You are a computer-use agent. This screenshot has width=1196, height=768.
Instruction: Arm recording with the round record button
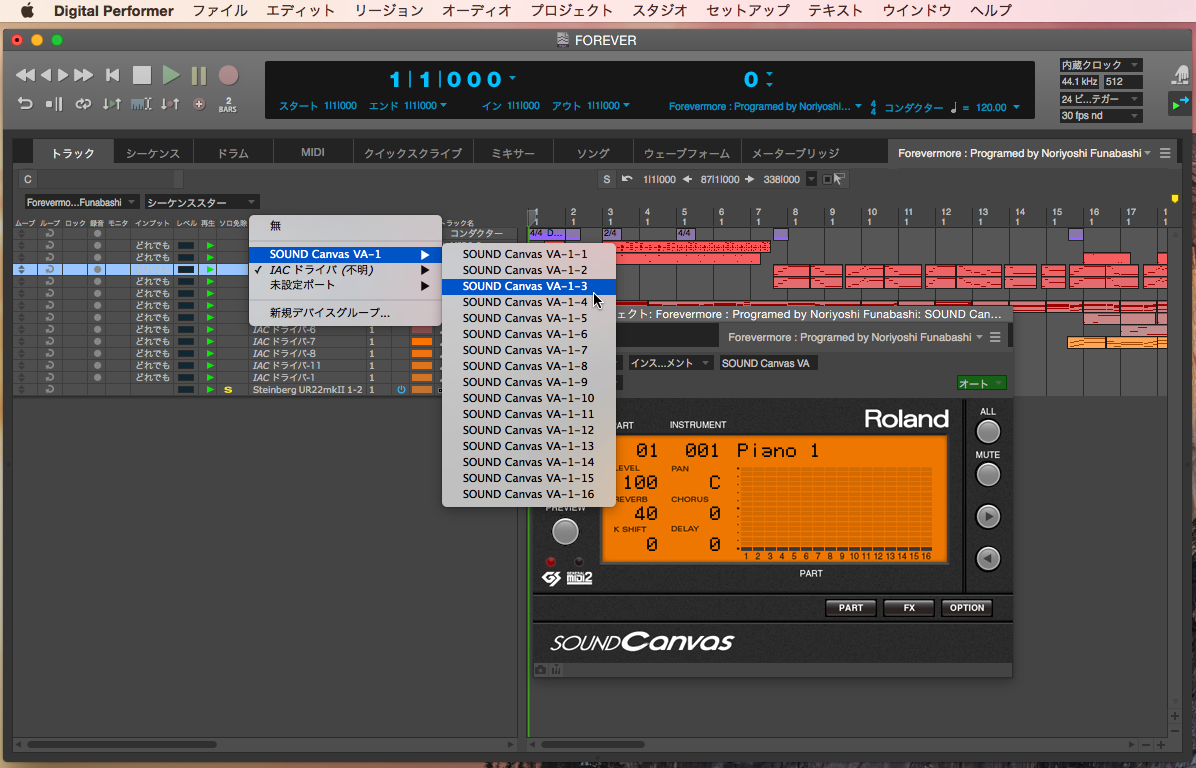coord(228,75)
